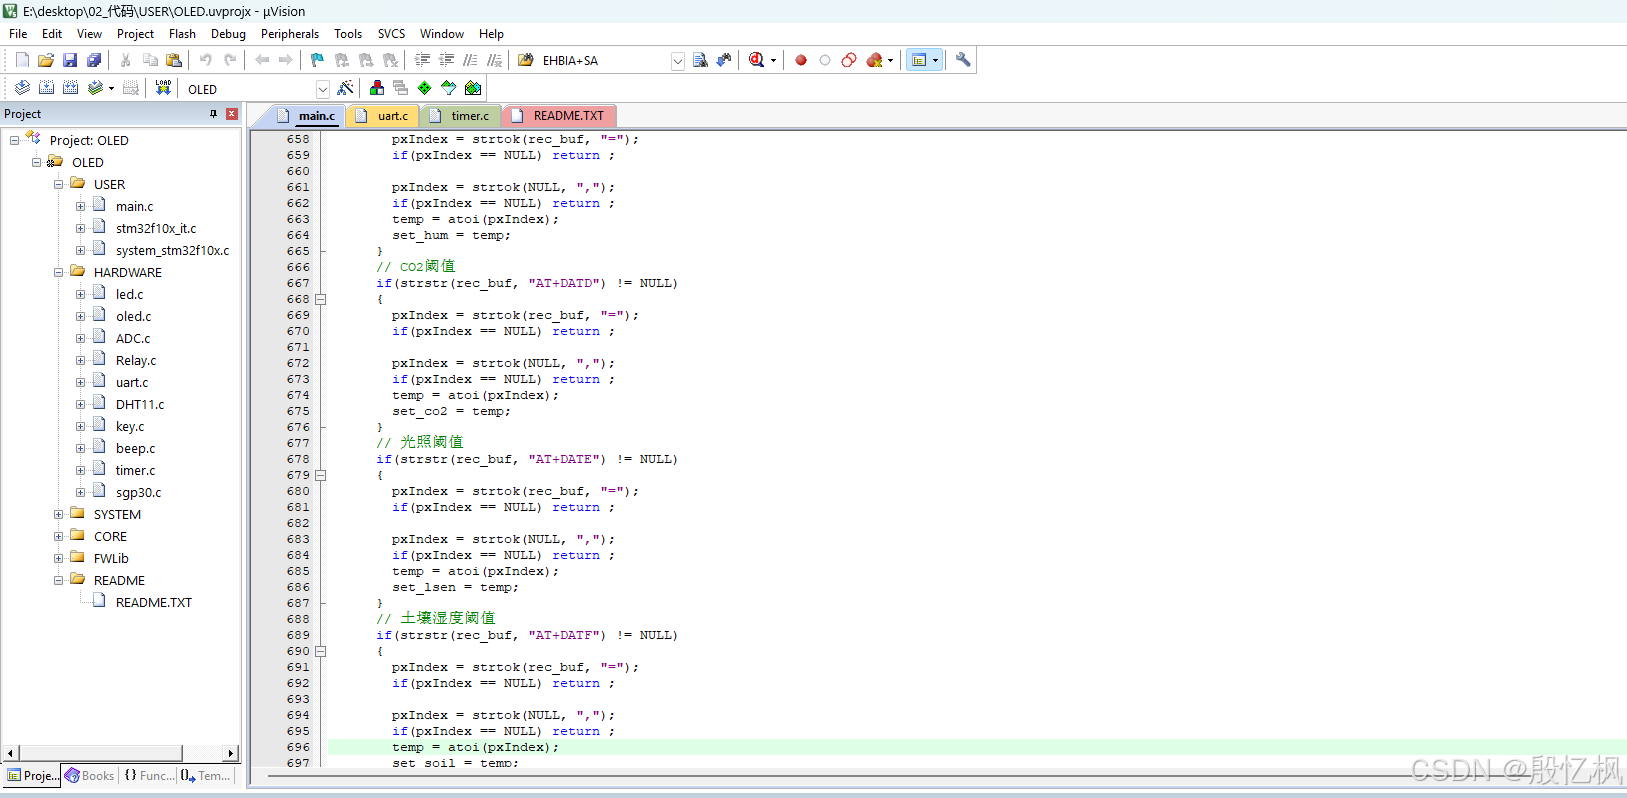
Task: Open the Flash menu
Action: point(182,34)
